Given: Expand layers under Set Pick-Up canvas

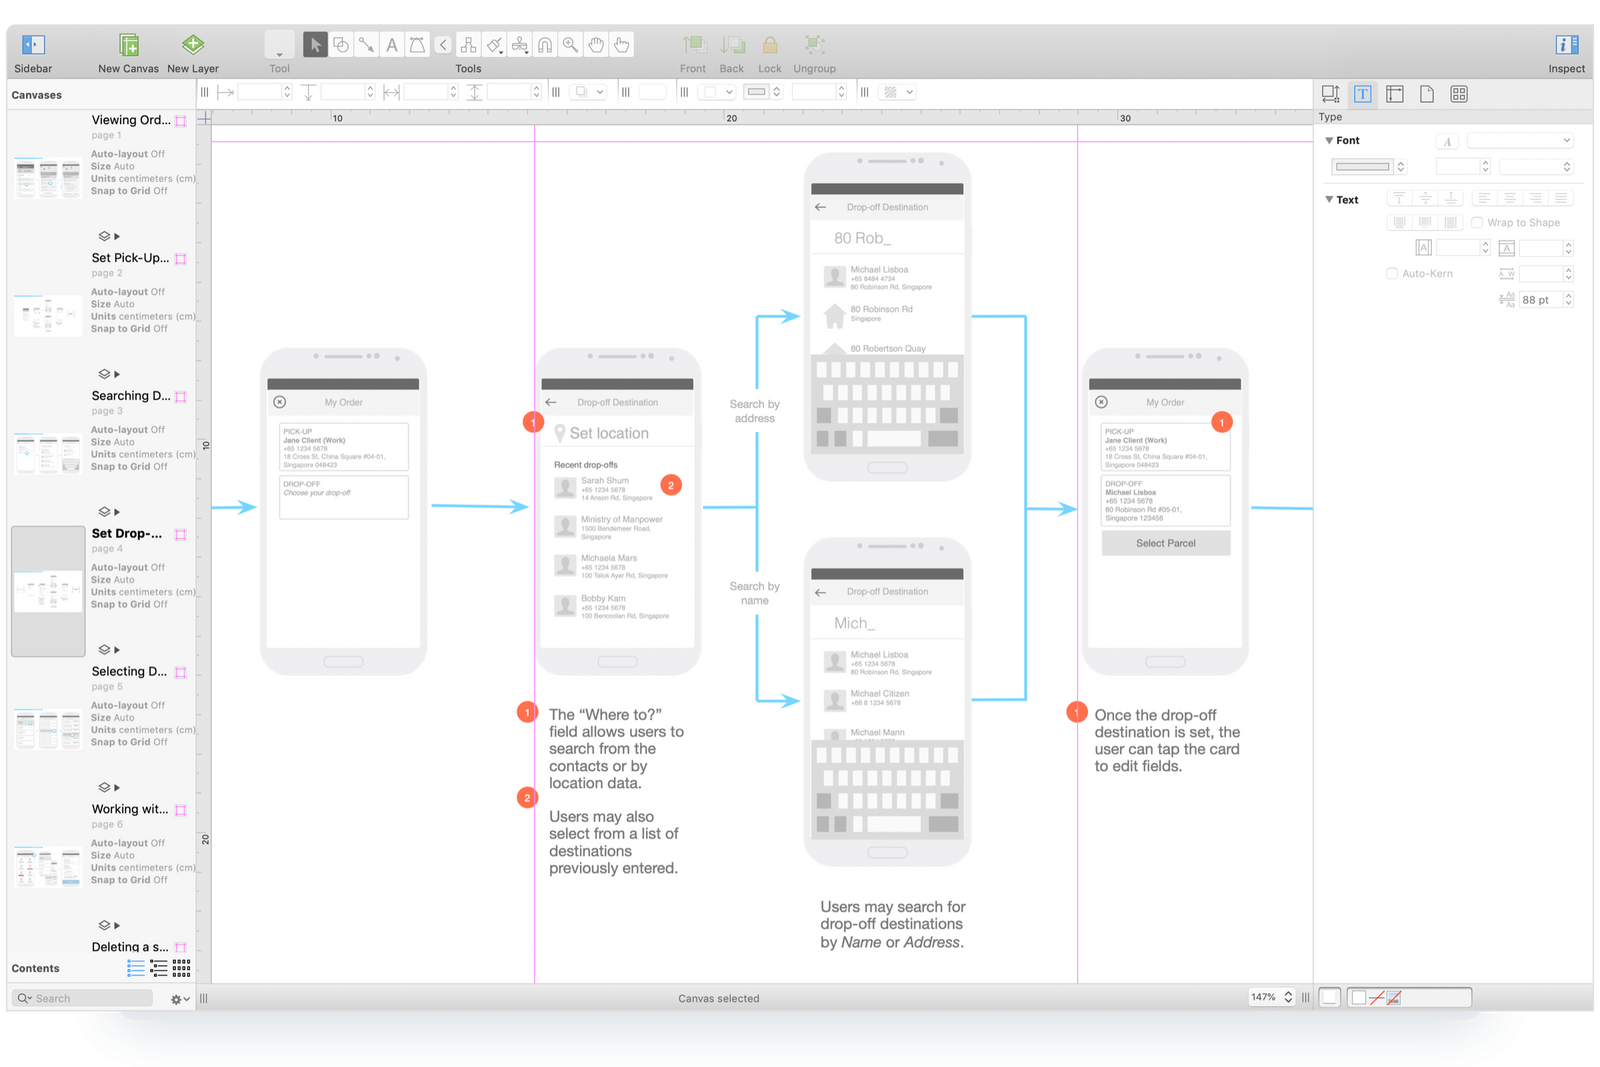Looking at the screenshot, I should 117,374.
